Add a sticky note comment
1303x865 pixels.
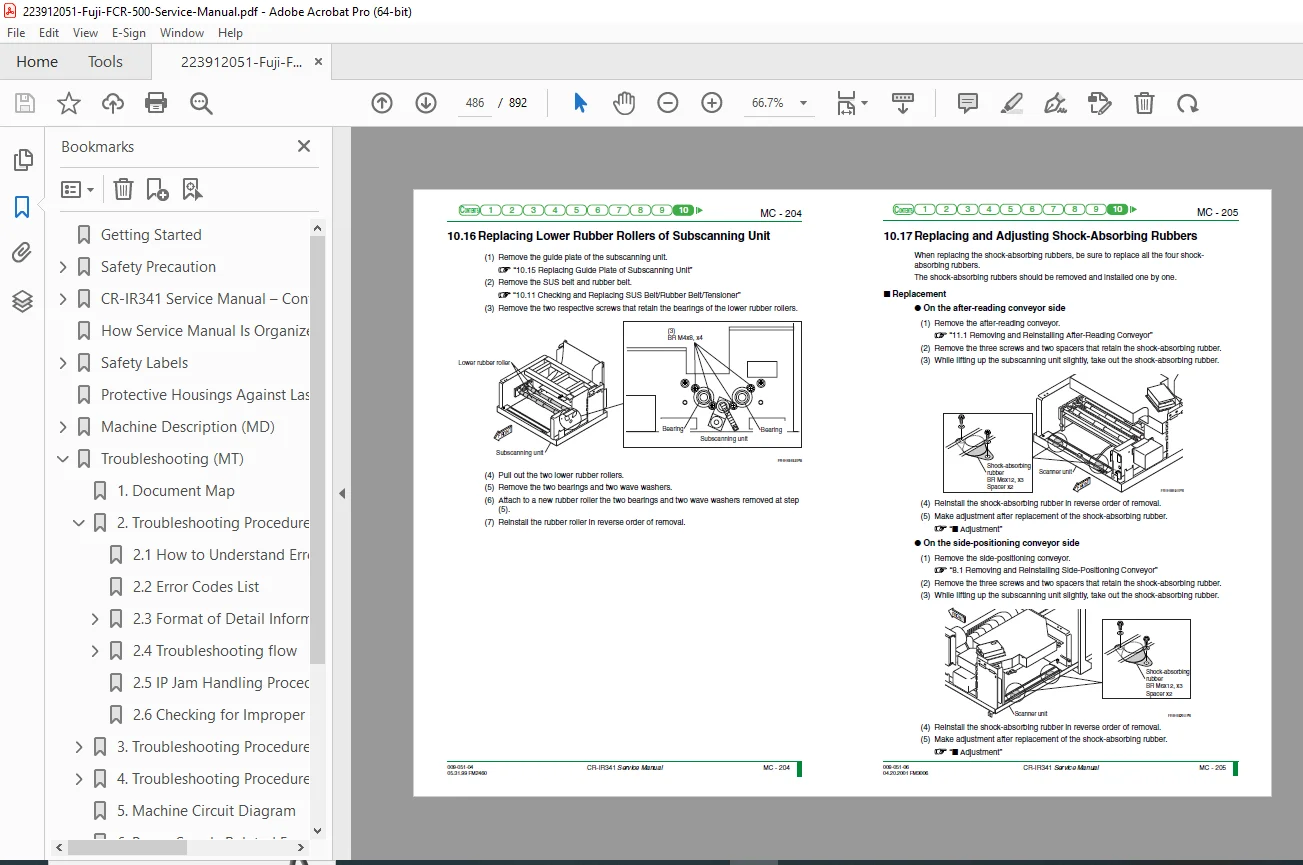(967, 103)
